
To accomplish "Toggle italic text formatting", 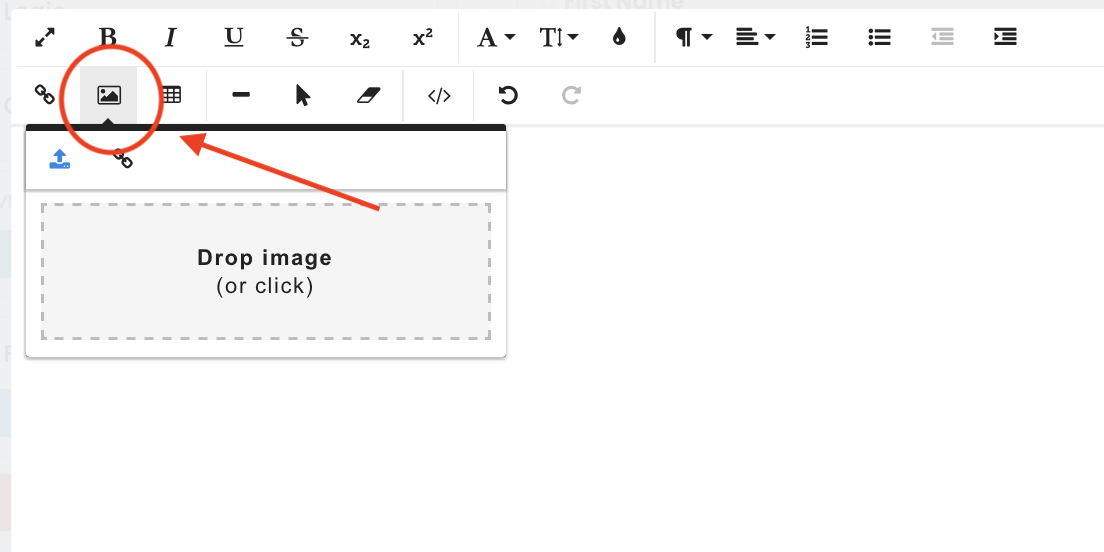I will point(171,38).
